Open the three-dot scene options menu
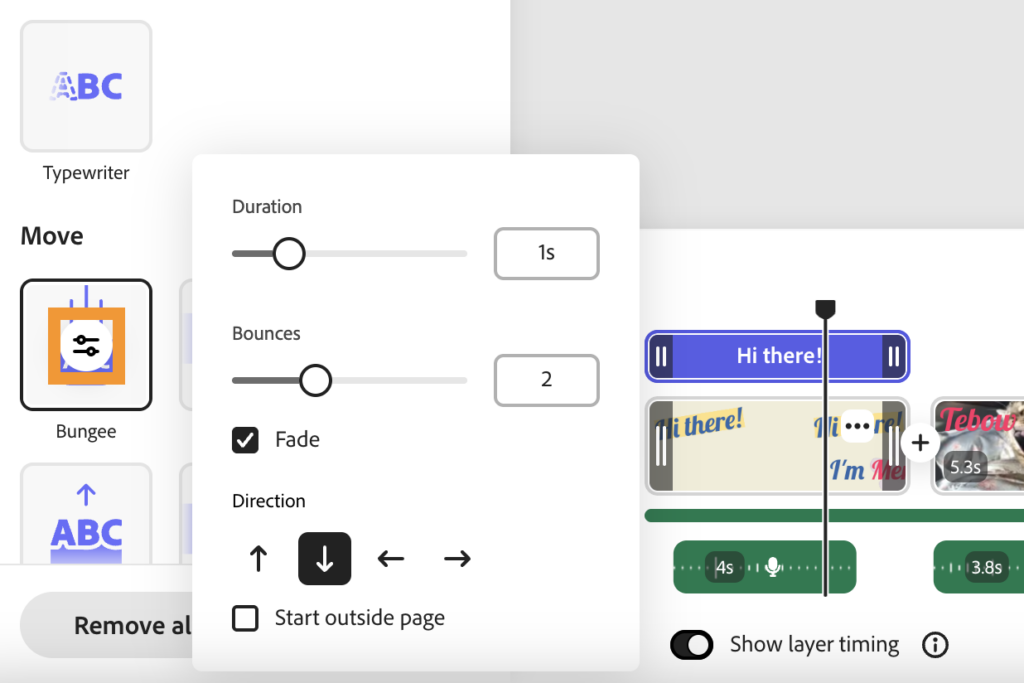The image size is (1024, 683). click(857, 426)
